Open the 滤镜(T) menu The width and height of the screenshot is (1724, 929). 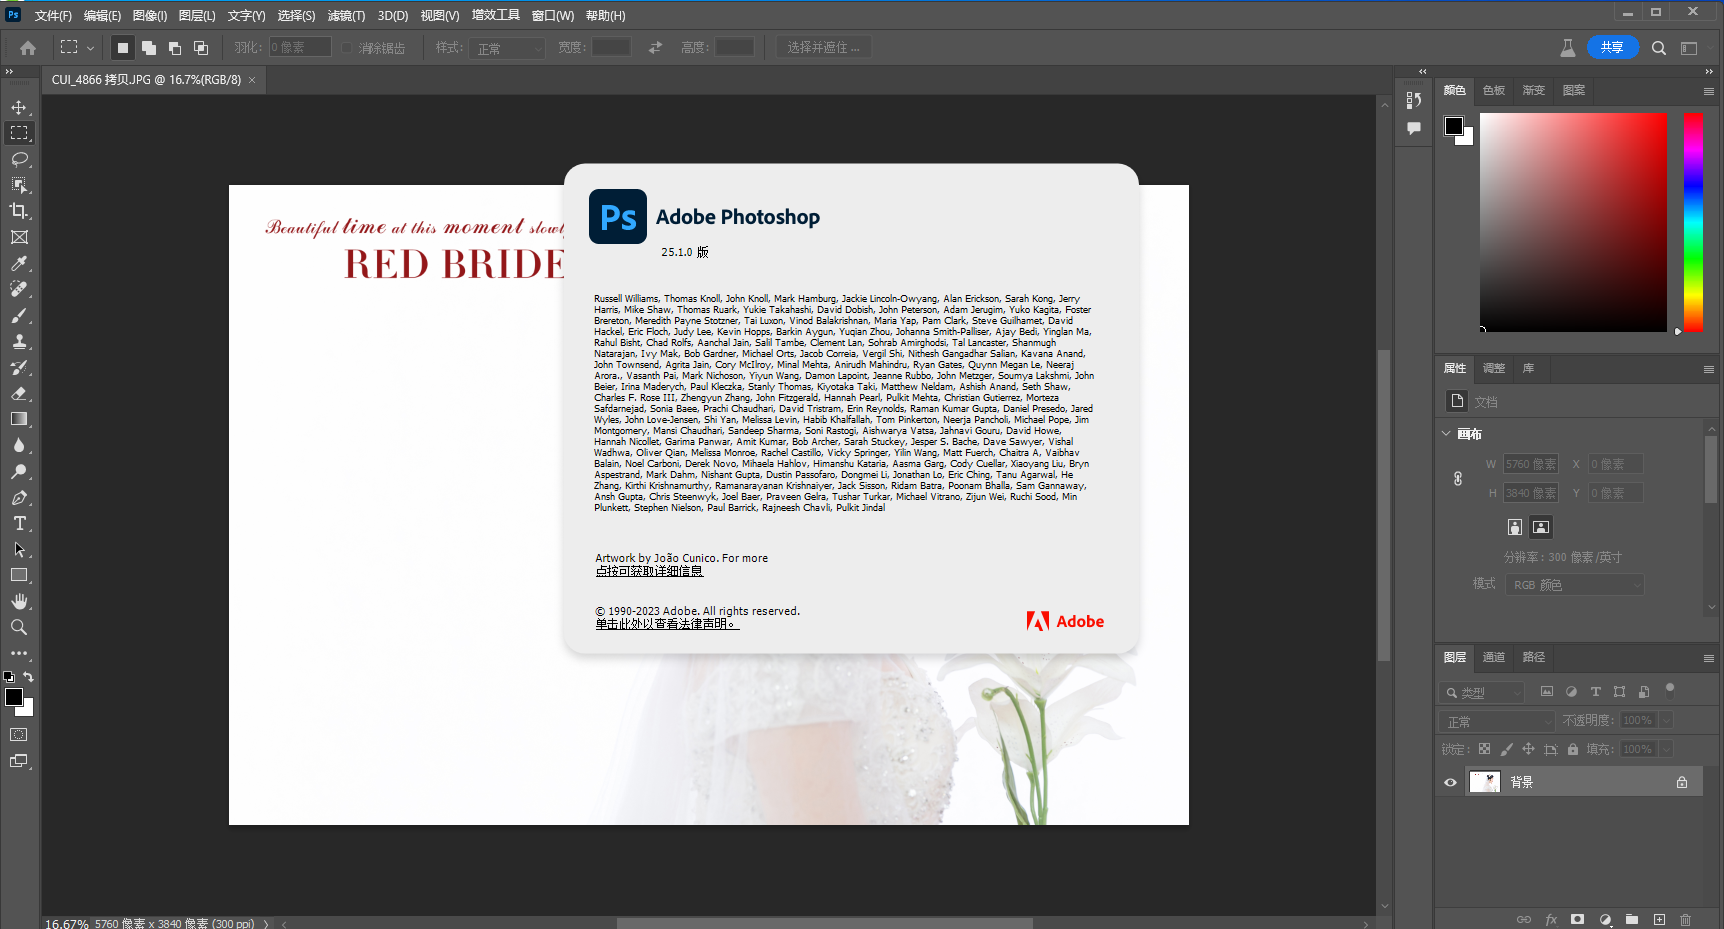[346, 16]
